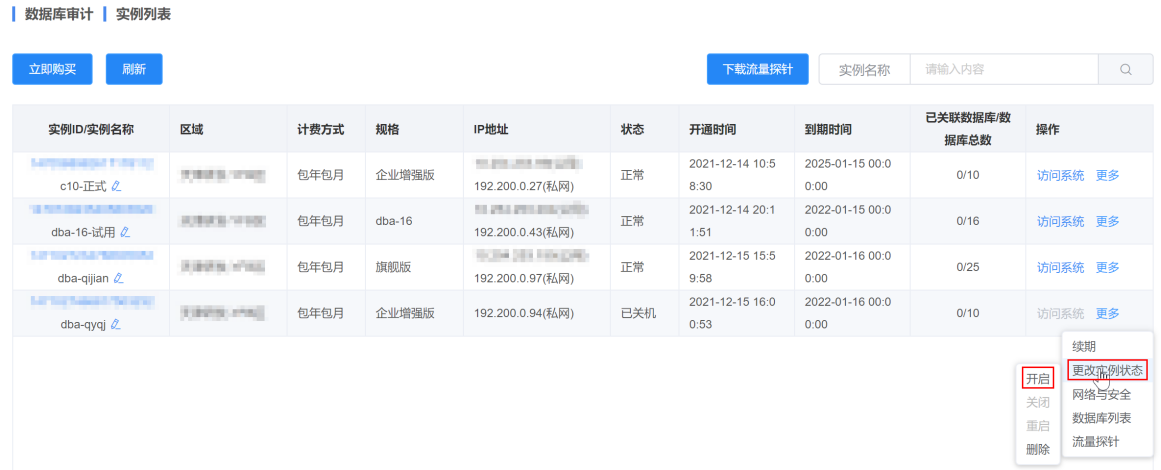The image size is (1161, 470).
Task: Open 访问系统 for c10-正式 row
Action: coord(1060,175)
